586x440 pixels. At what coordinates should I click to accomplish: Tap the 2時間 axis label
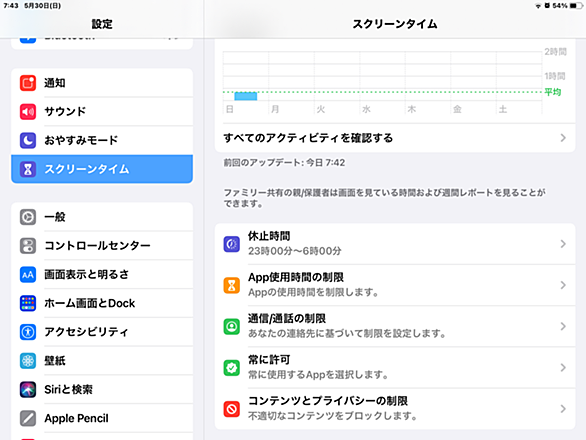(555, 52)
